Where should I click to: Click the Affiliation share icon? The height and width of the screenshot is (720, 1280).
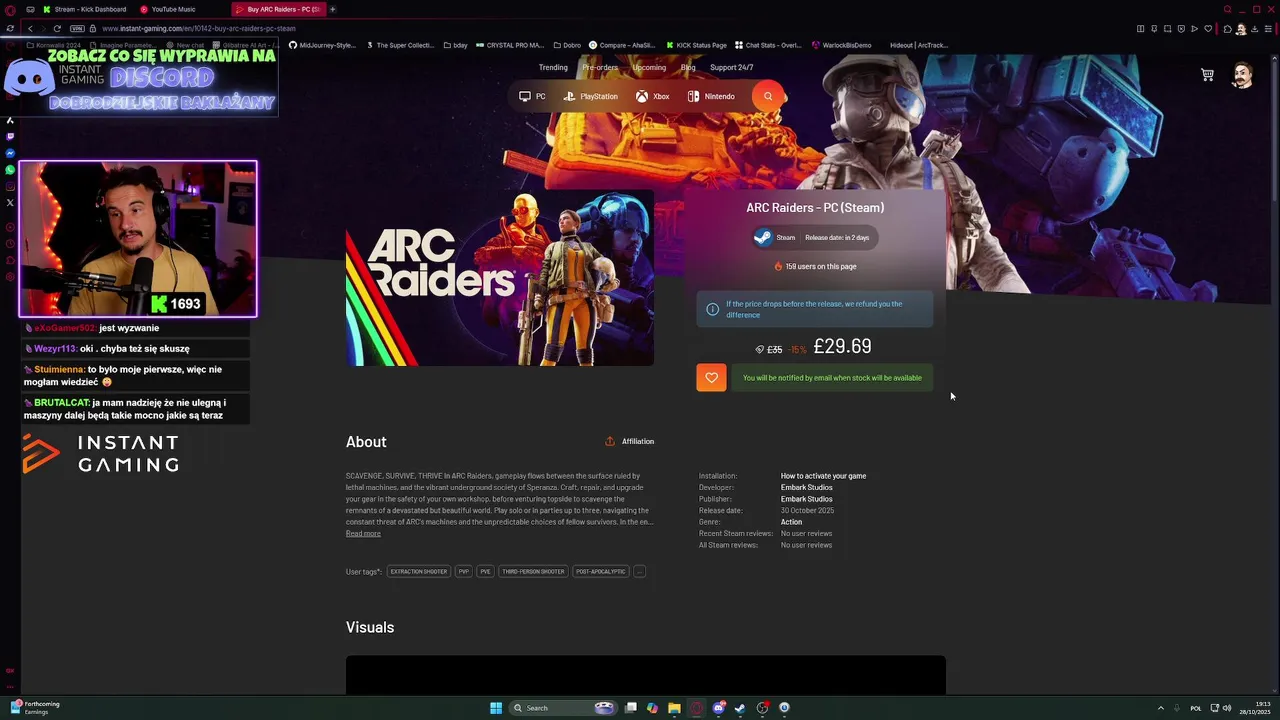(x=610, y=441)
